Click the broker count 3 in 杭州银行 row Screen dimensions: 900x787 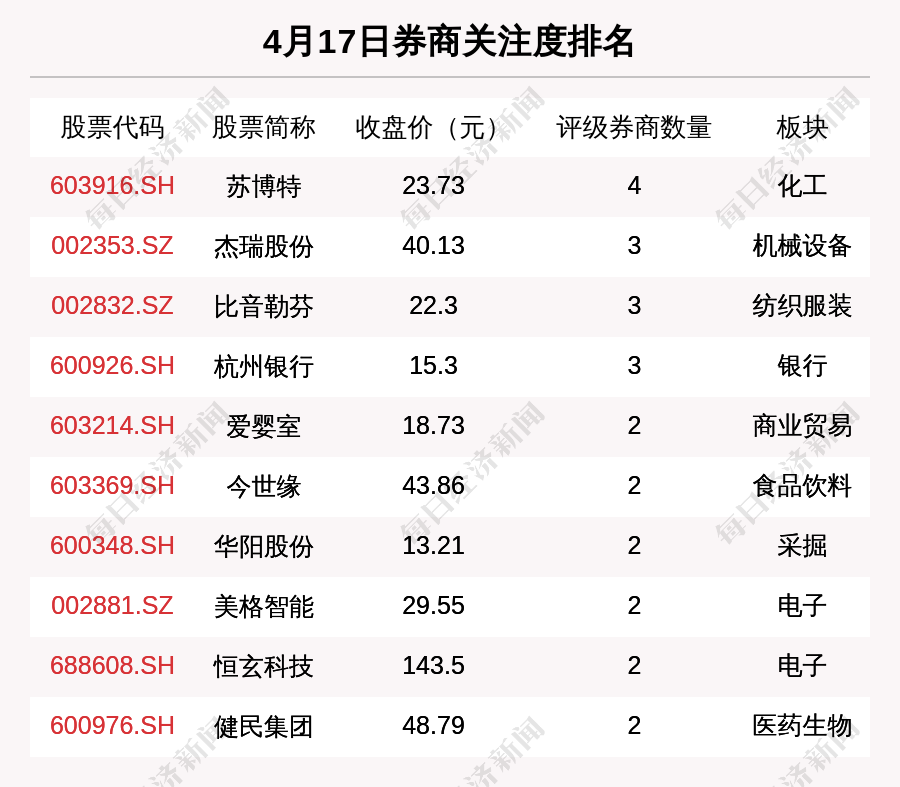pos(634,366)
